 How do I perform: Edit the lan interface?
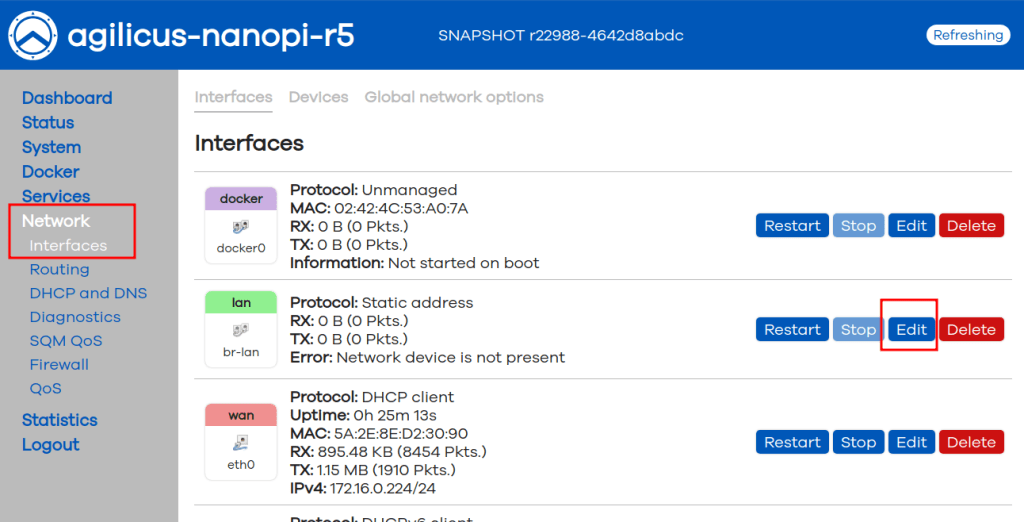click(x=911, y=330)
